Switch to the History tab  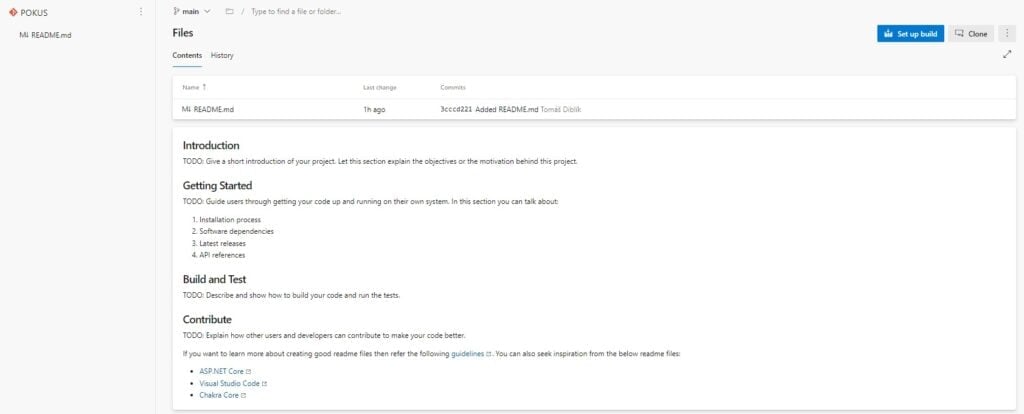pyautogui.click(x=222, y=55)
